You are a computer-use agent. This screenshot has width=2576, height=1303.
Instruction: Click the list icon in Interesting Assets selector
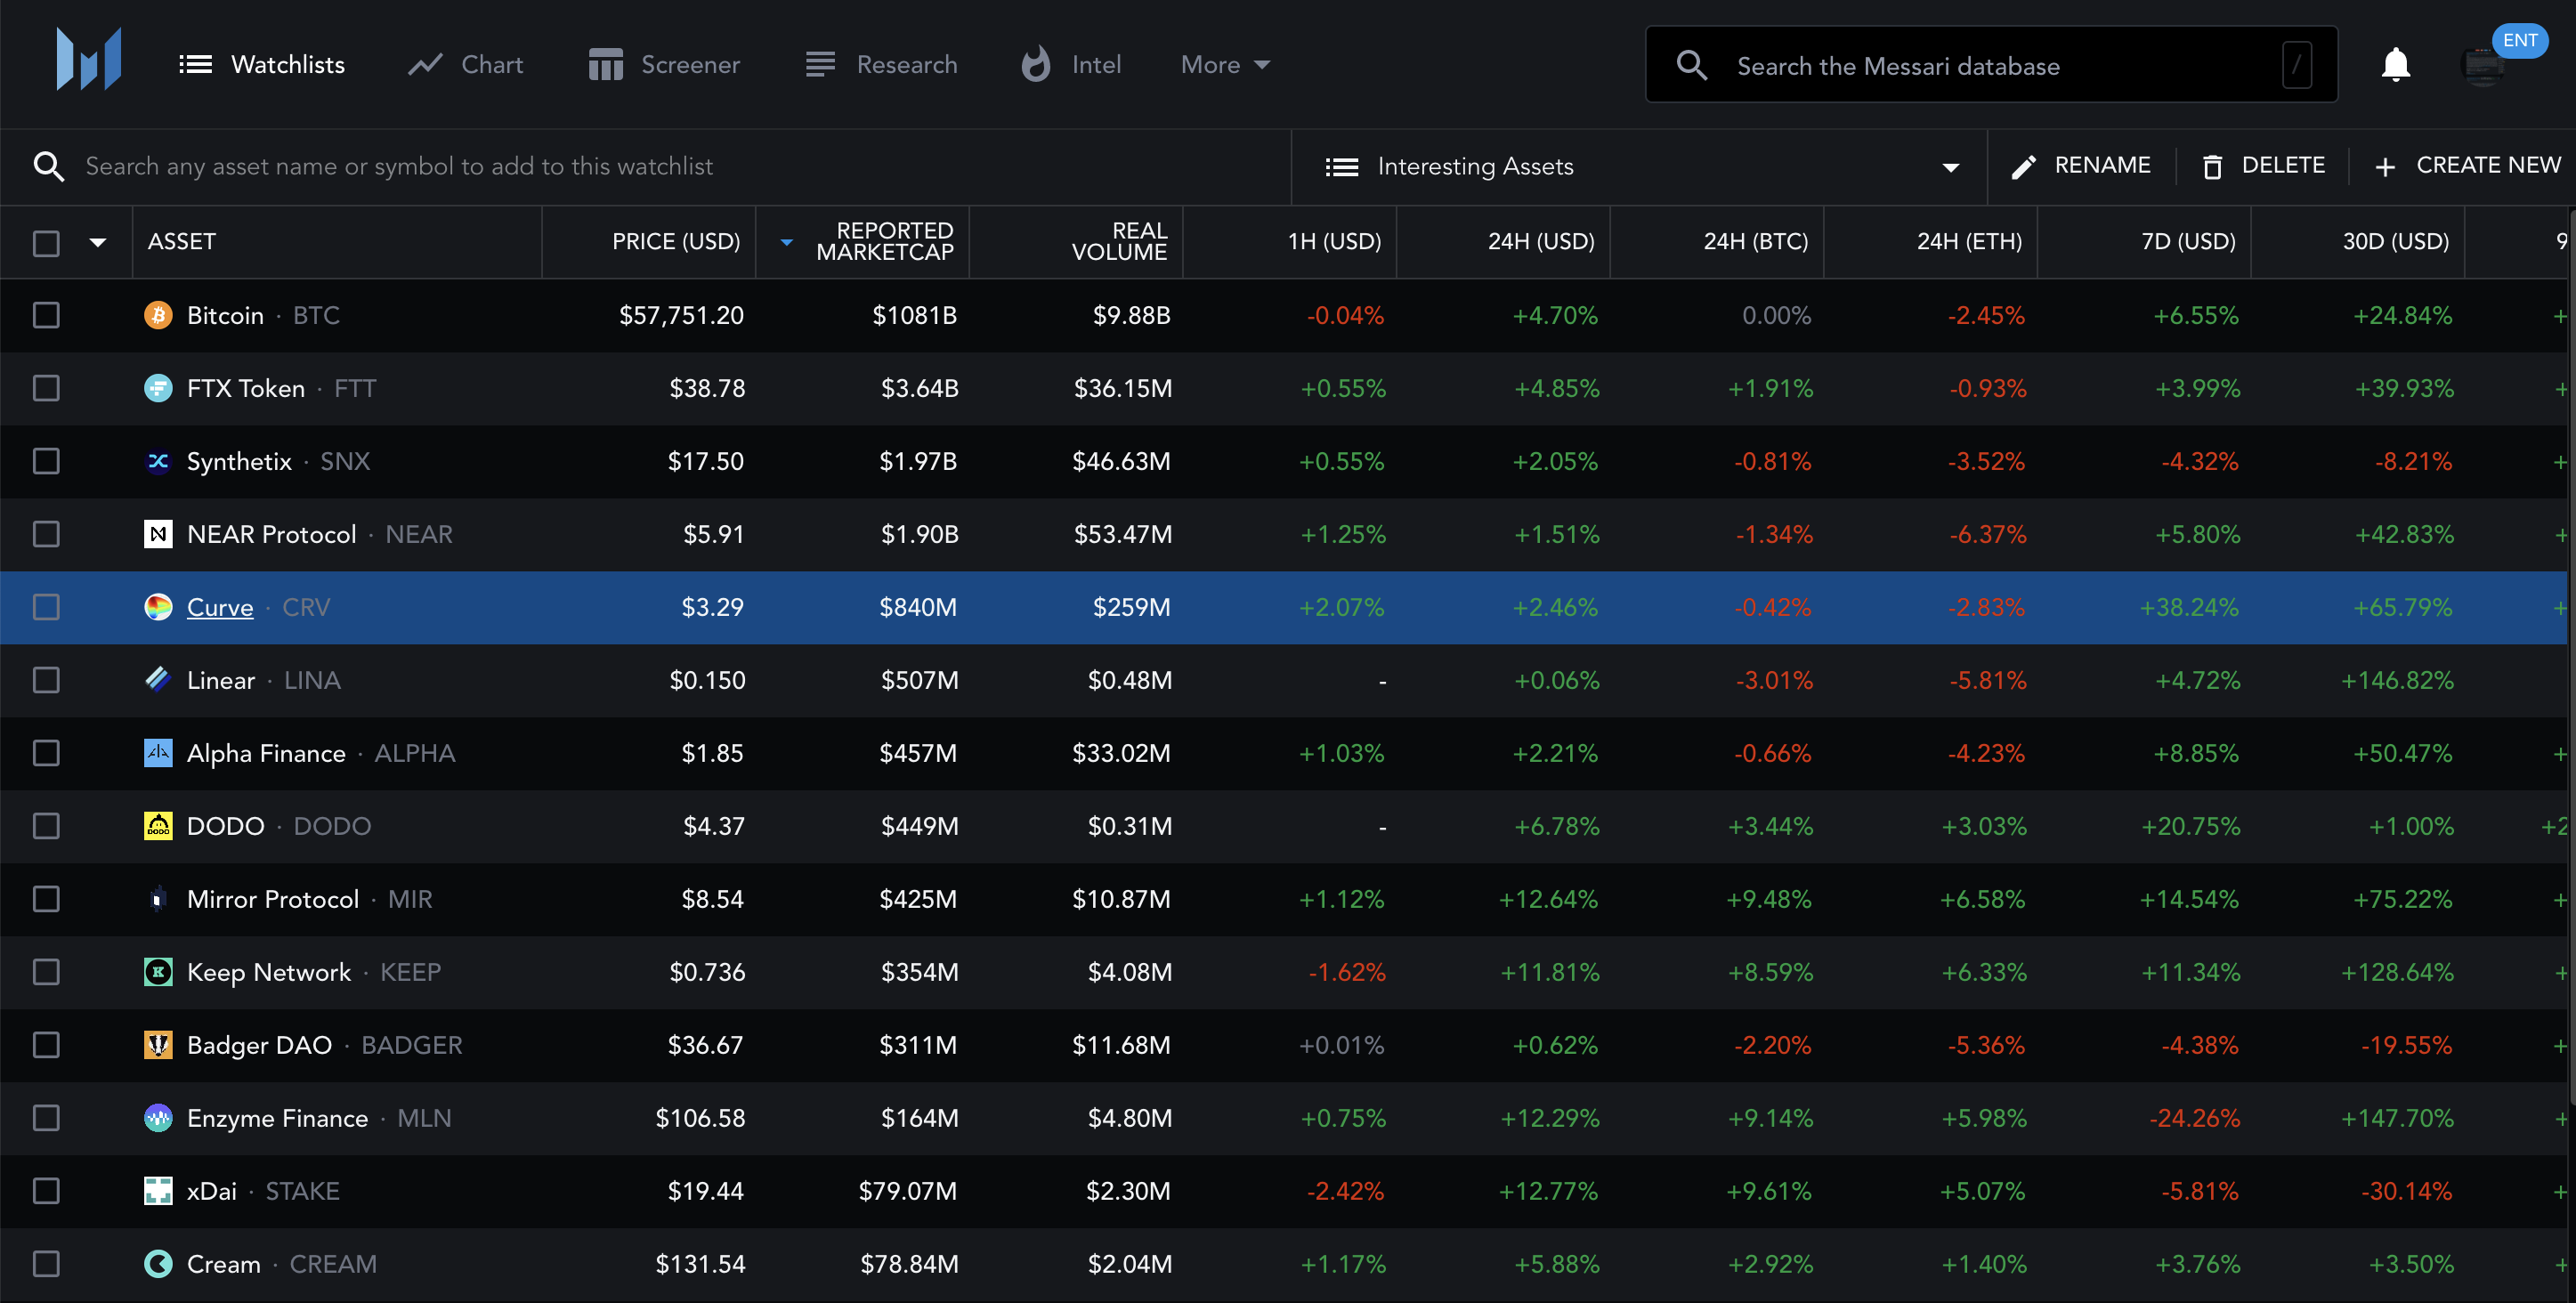1341,167
